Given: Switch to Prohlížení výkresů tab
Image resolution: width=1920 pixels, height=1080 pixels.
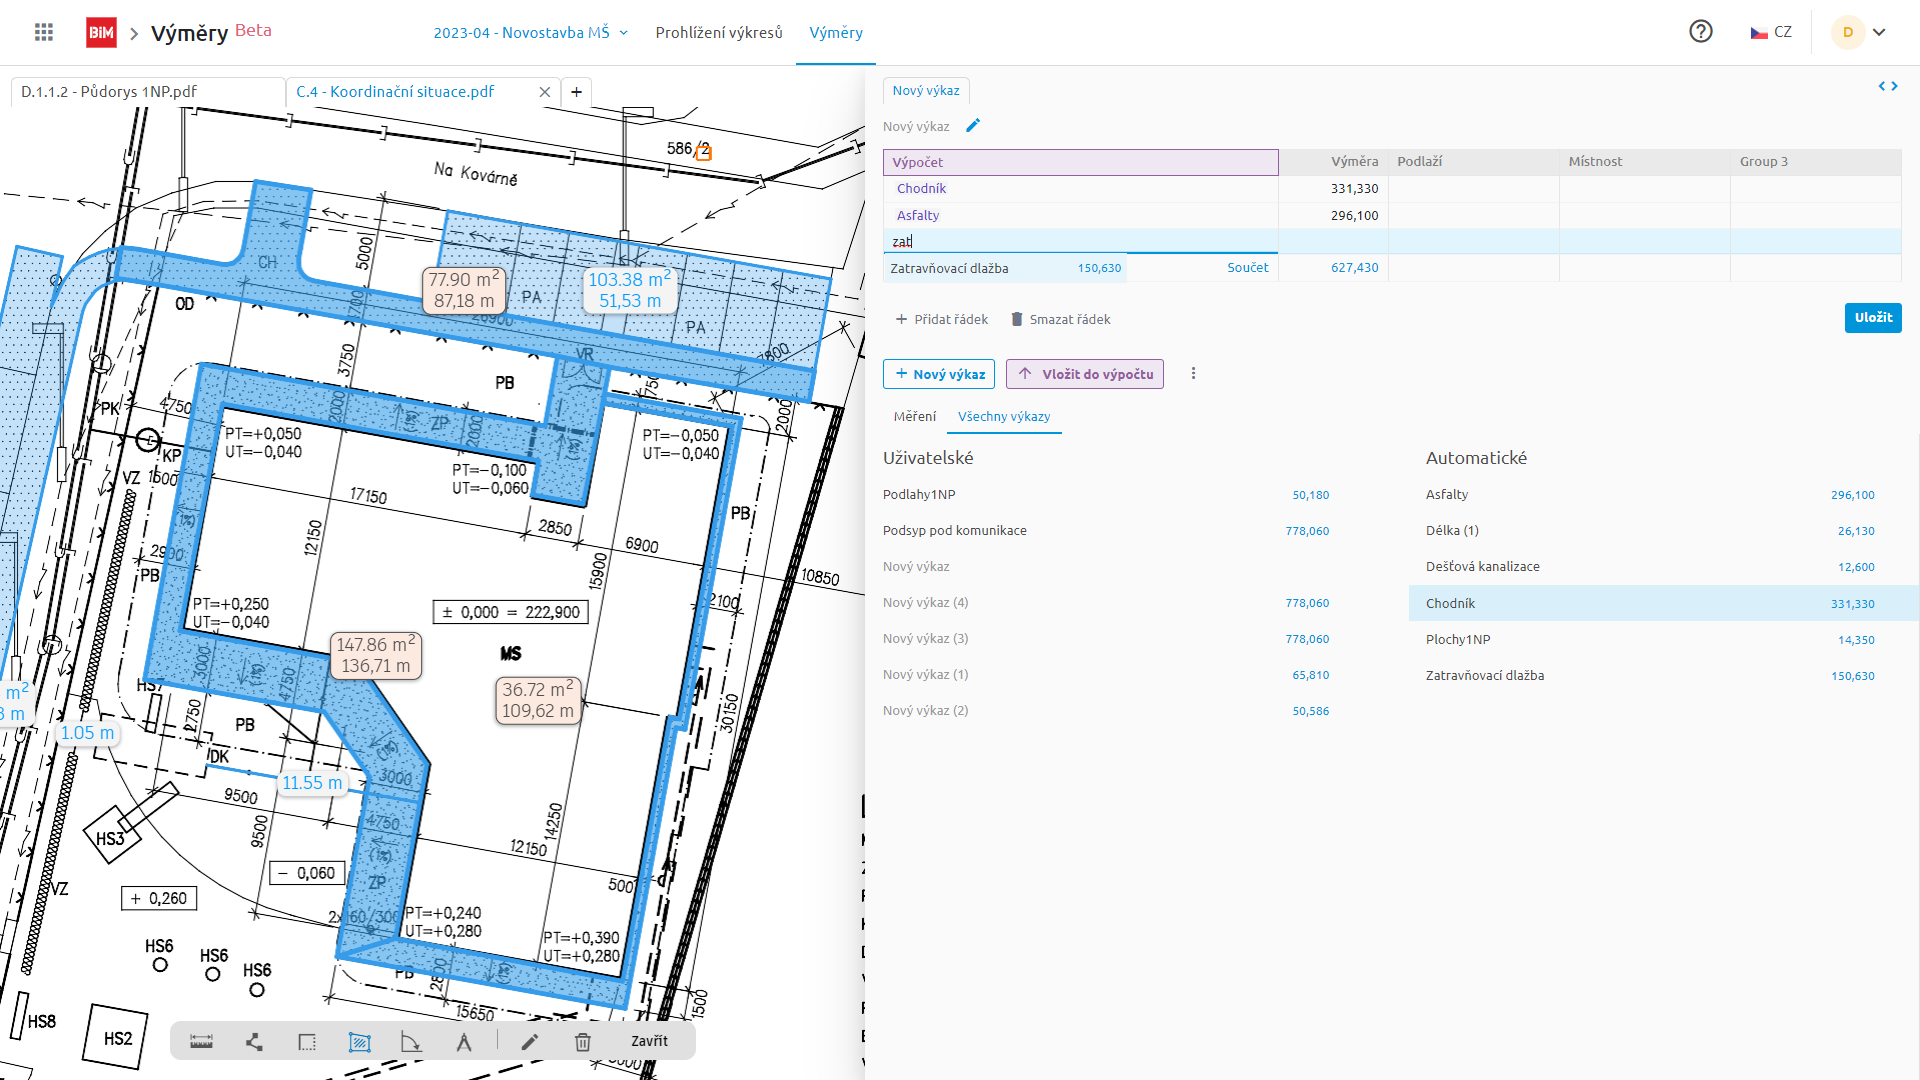Looking at the screenshot, I should coord(719,33).
